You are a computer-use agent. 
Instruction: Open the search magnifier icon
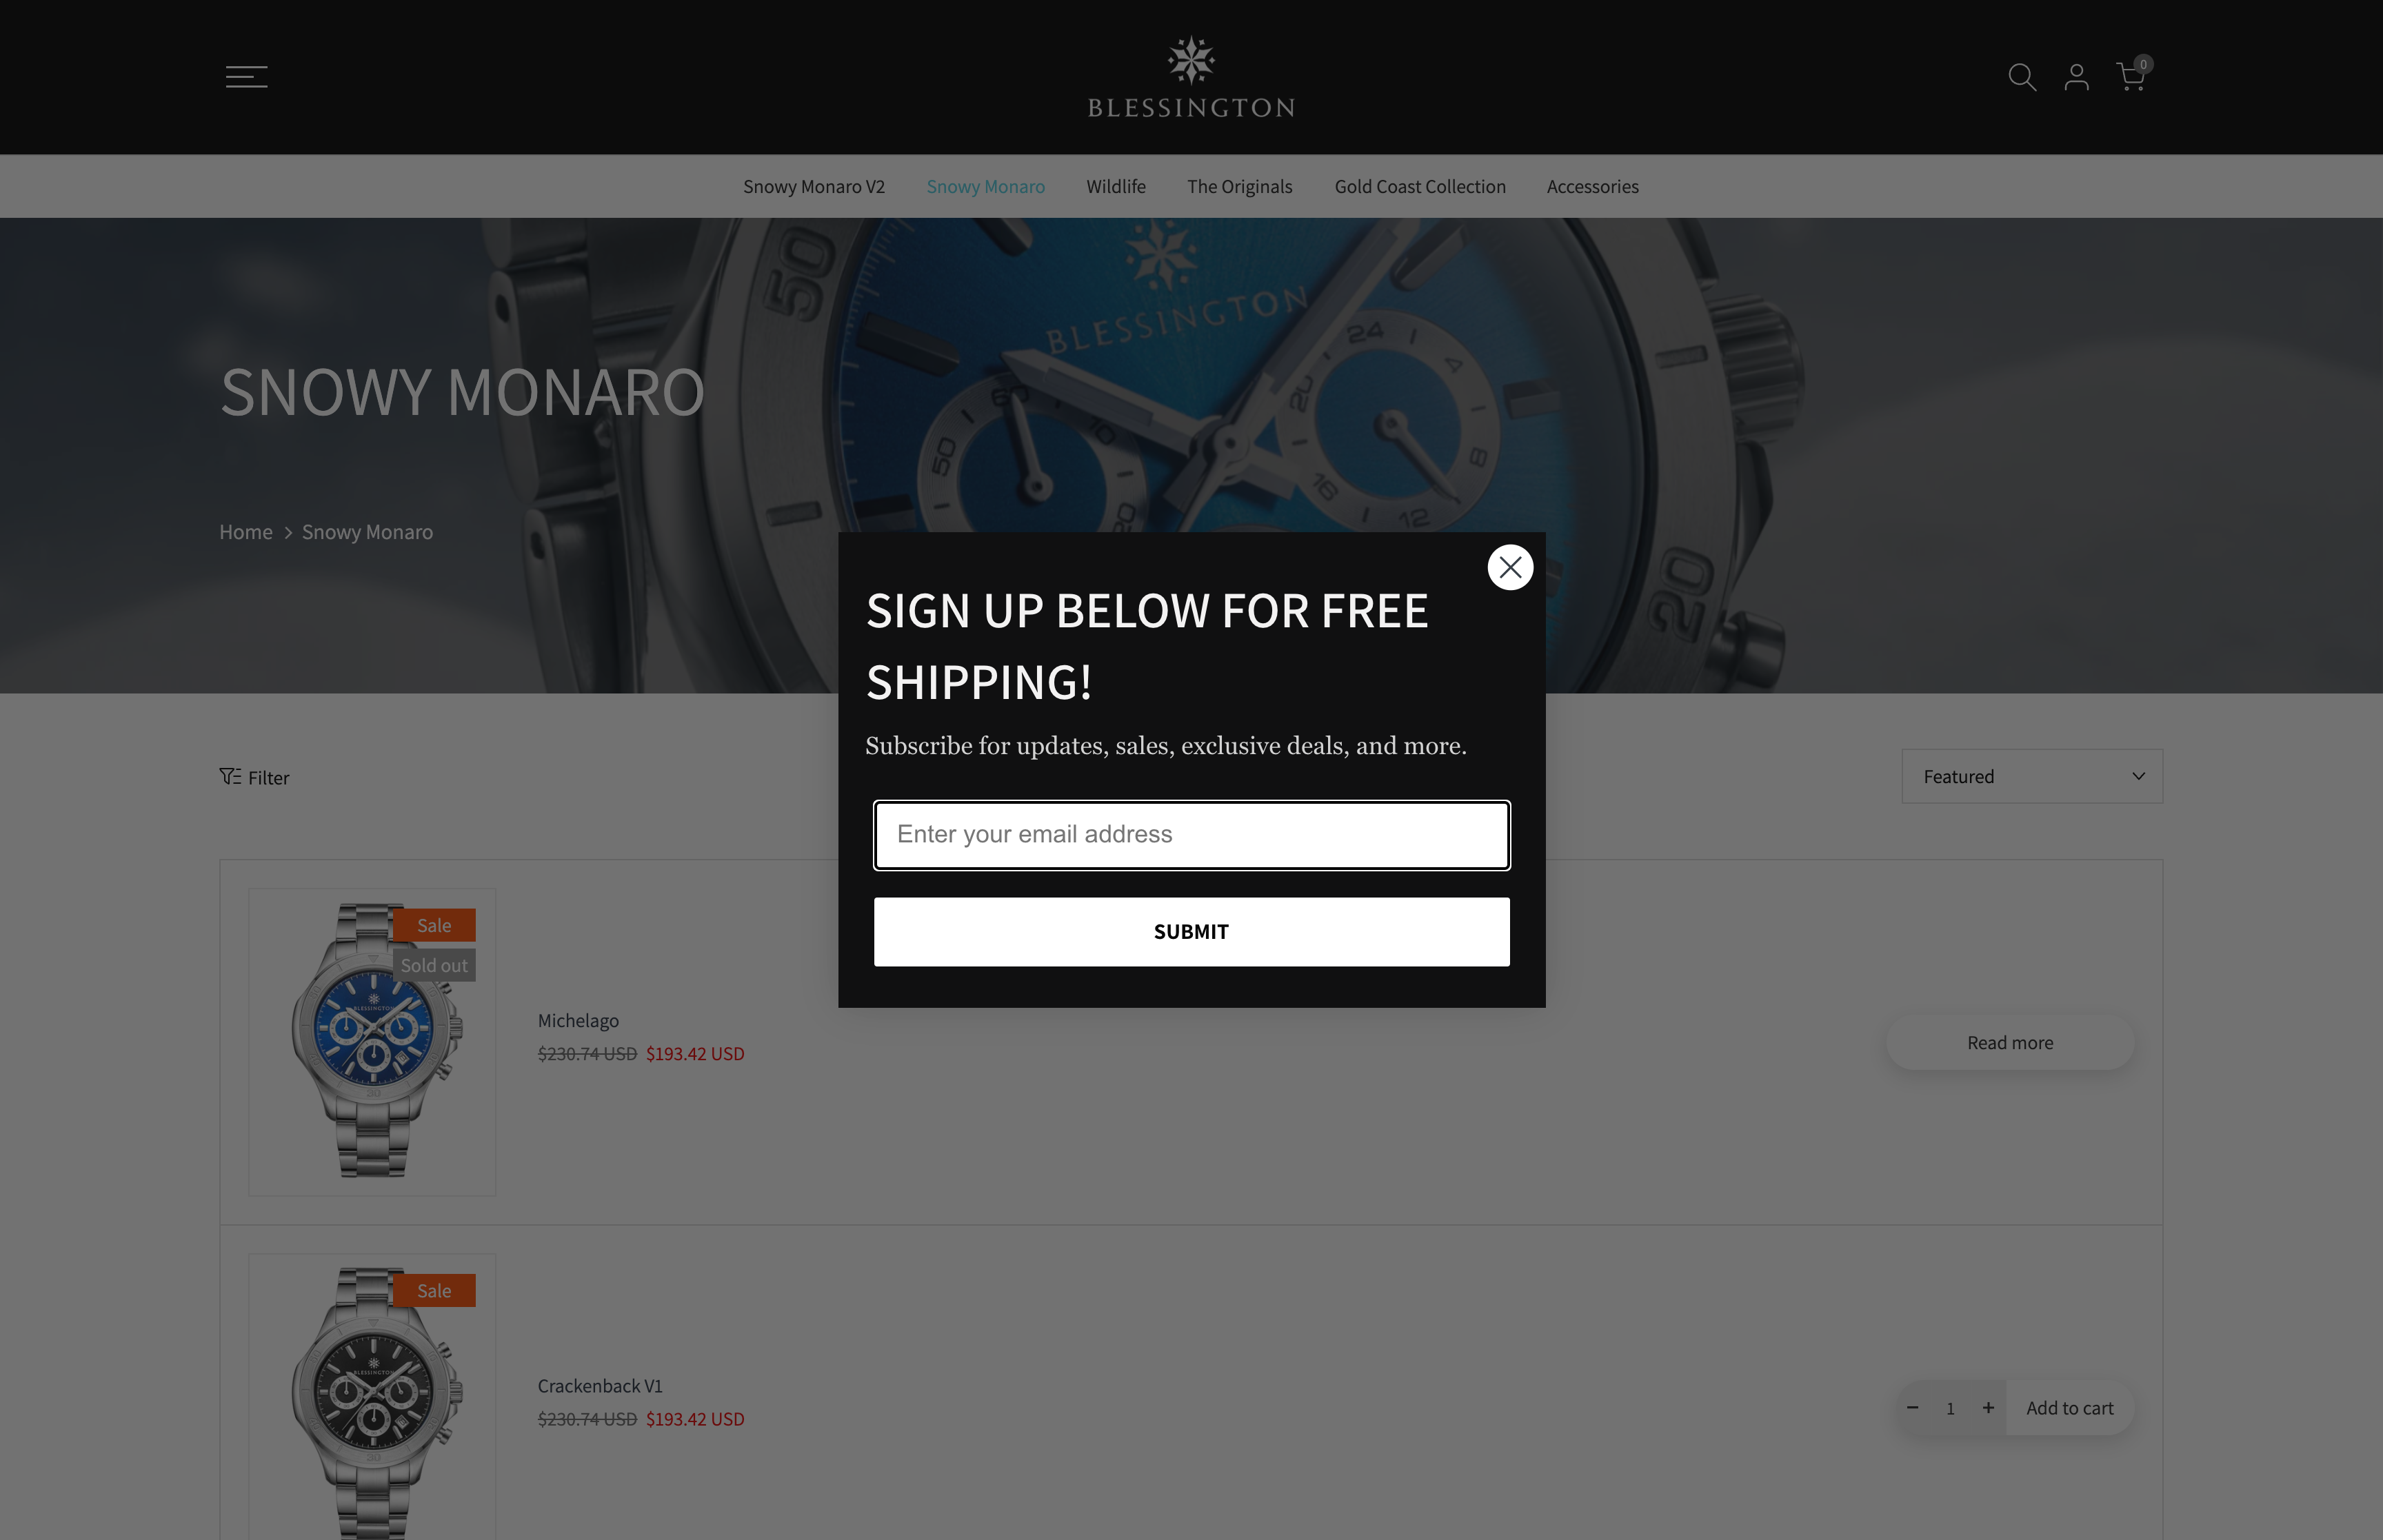tap(2022, 77)
